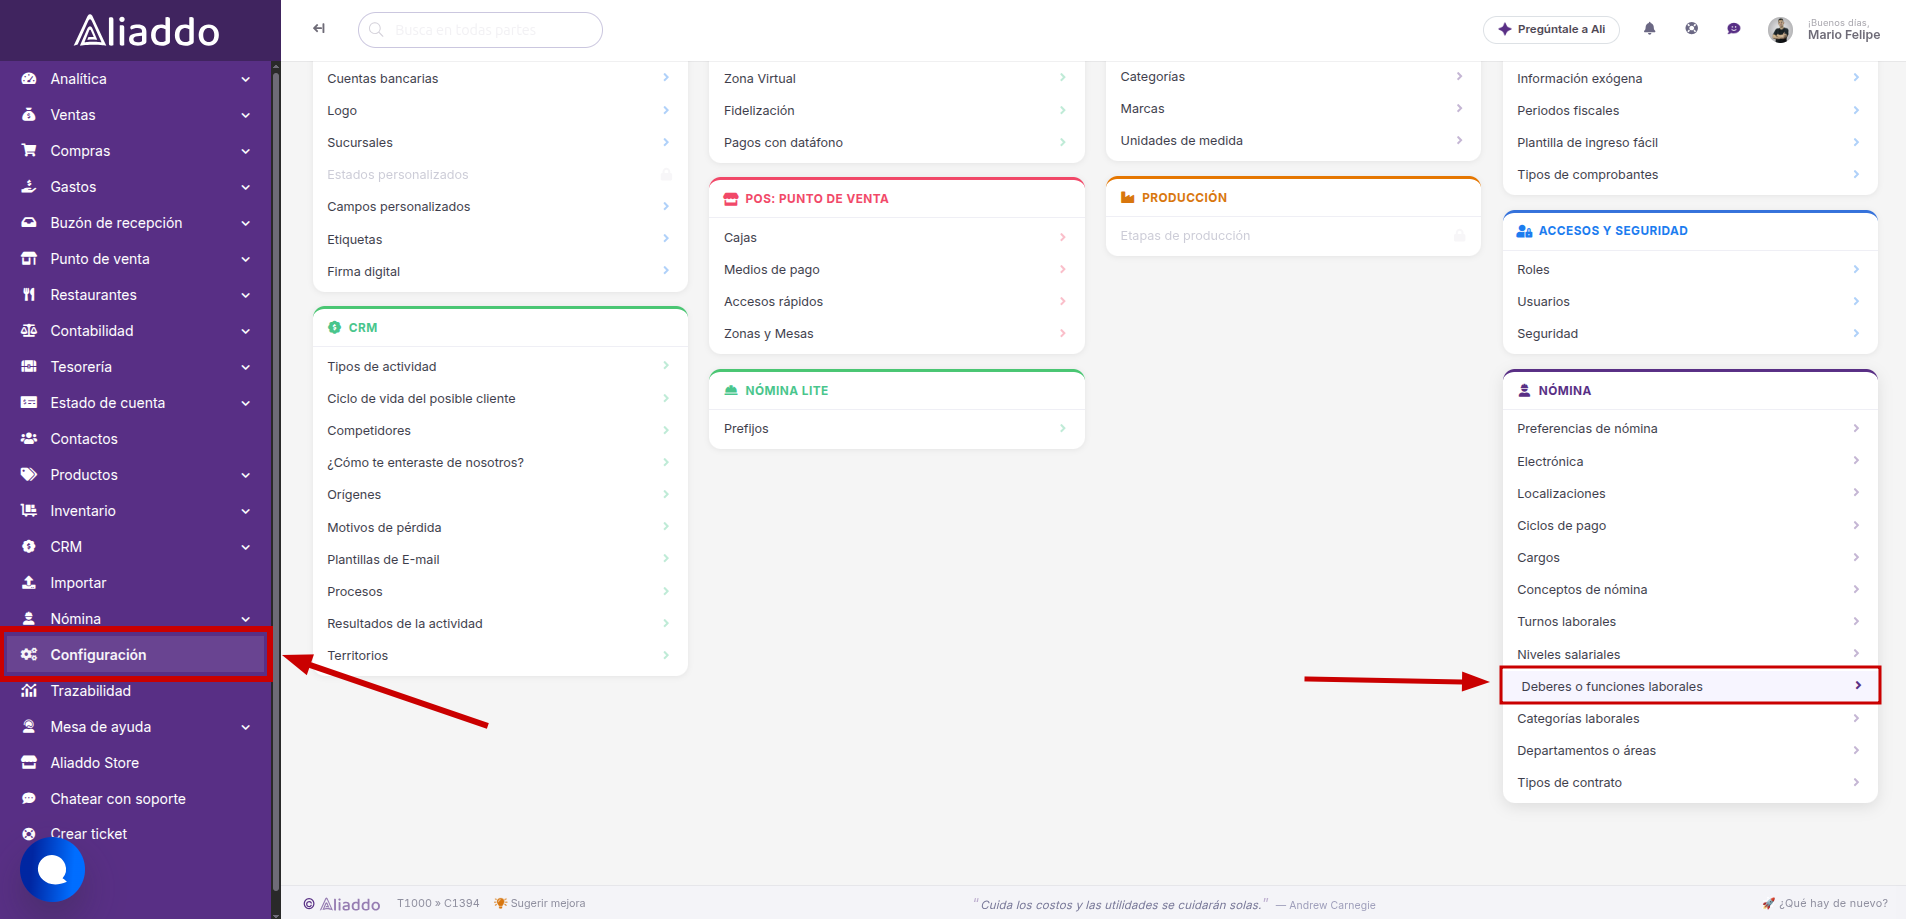Image resolution: width=1906 pixels, height=919 pixels.
Task: Click the Productos tag icon
Action: click(29, 475)
